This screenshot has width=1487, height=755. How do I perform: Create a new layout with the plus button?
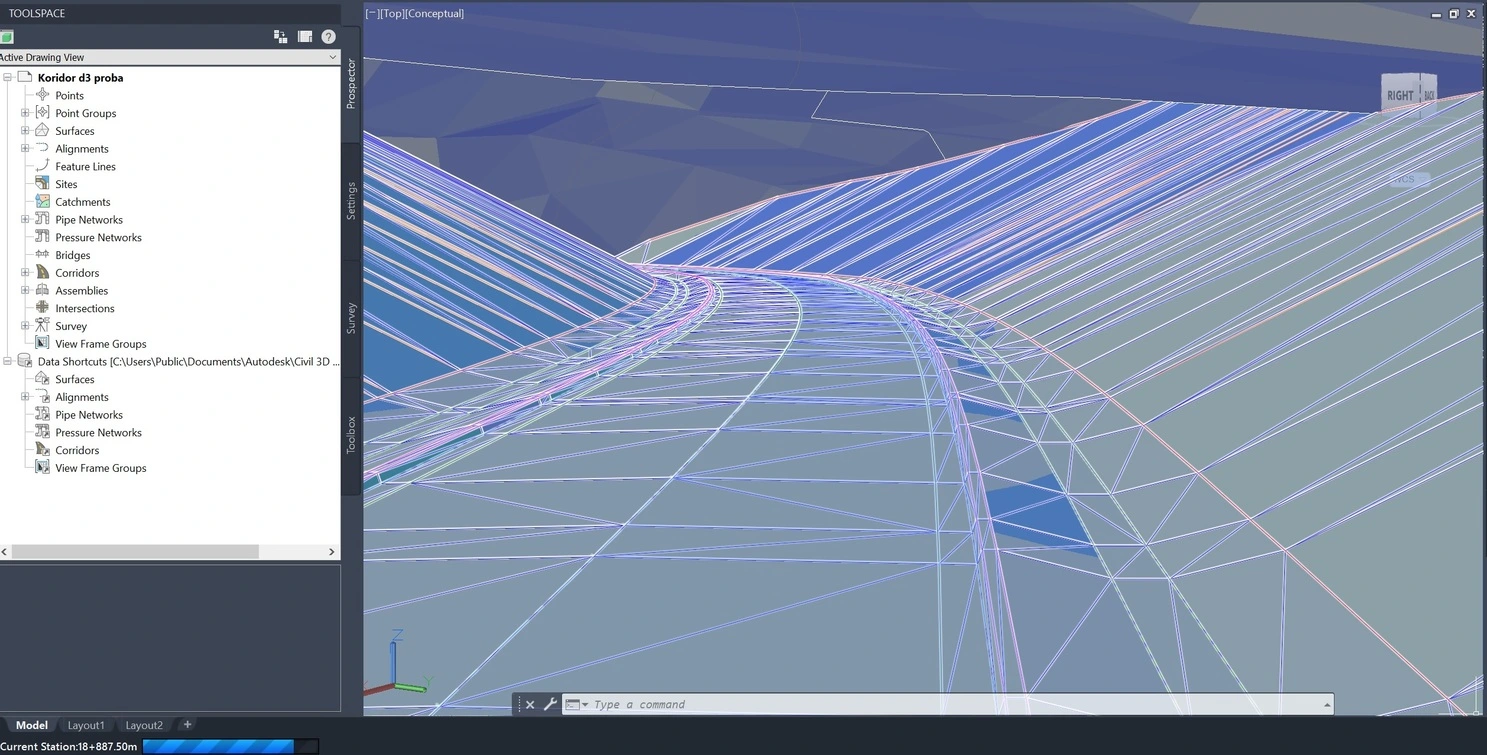(186, 724)
